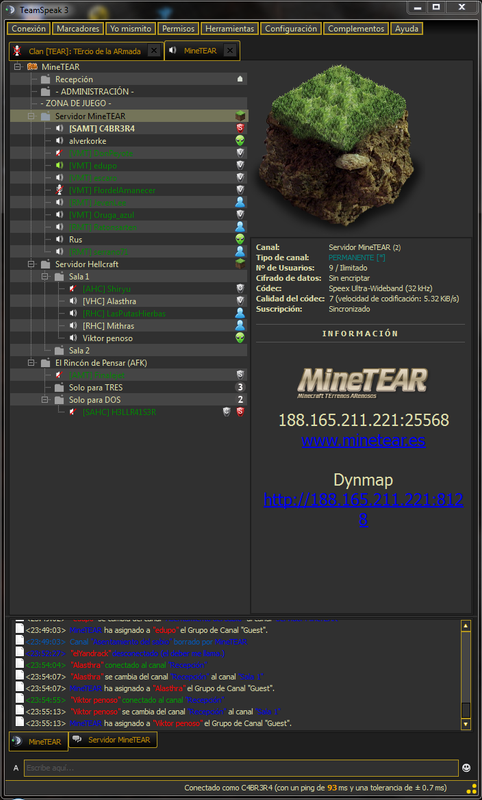
Task: Click the grey shield badge beside H3LLR41S3R
Action: 227,412
